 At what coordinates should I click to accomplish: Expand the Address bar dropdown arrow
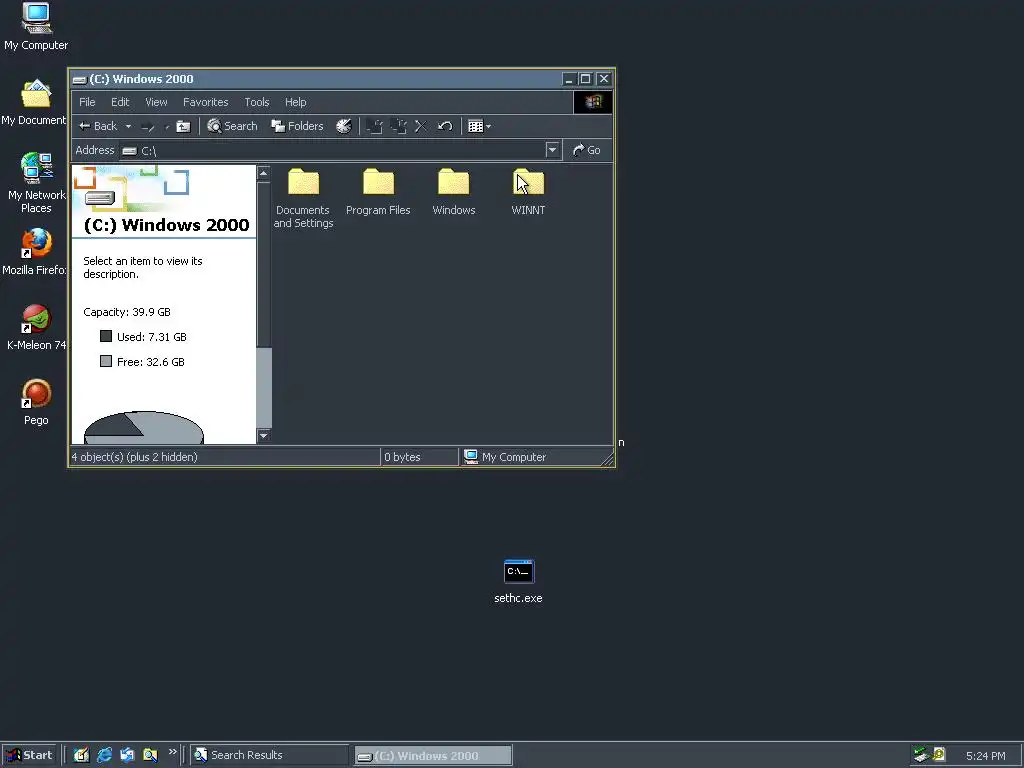point(552,150)
